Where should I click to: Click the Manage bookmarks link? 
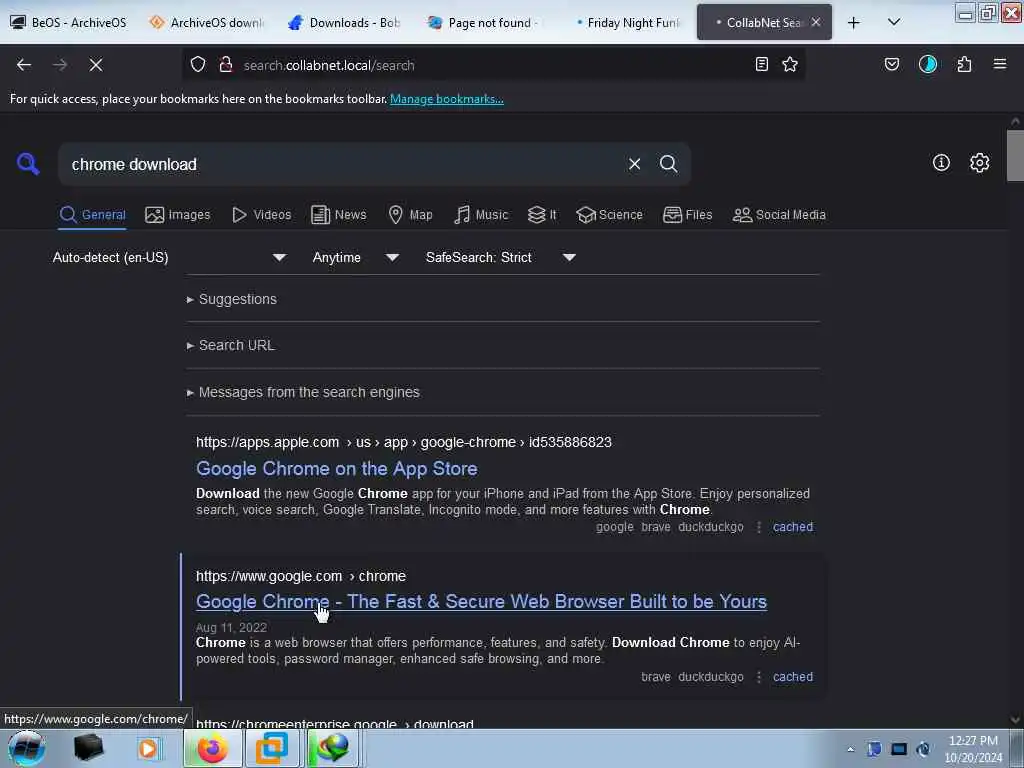pyautogui.click(x=447, y=99)
